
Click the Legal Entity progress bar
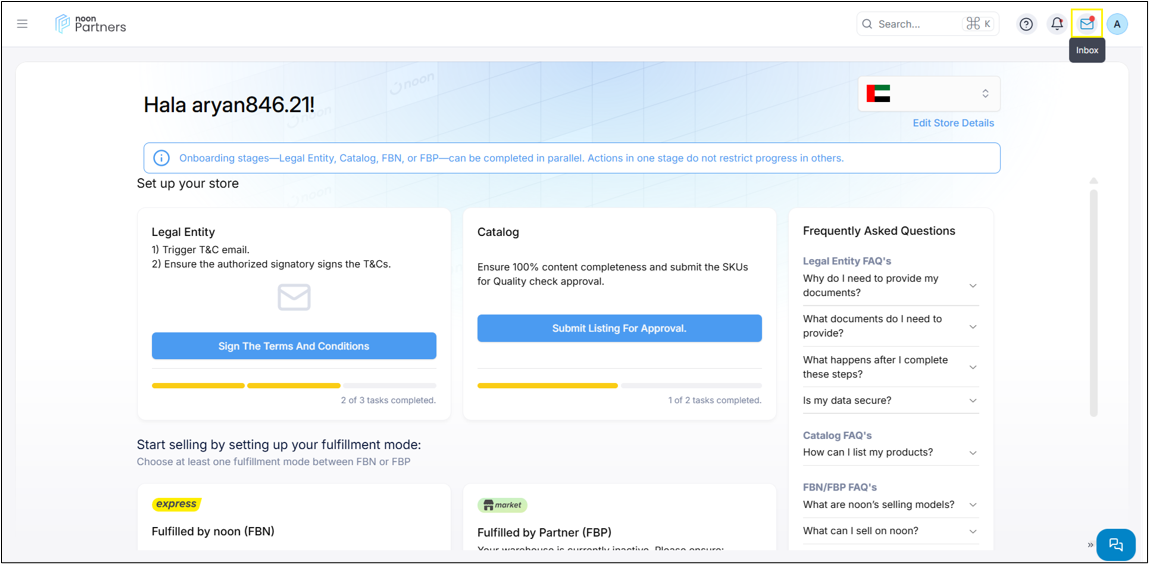point(294,385)
